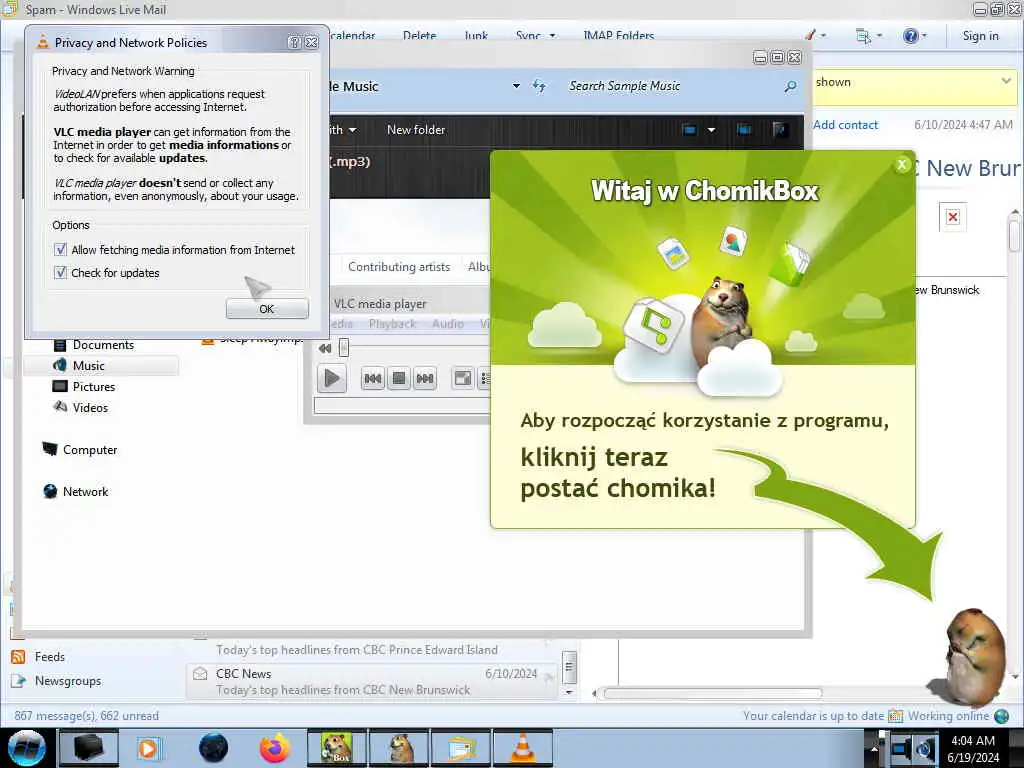Click the dark sphere icon in the taskbar

(x=214, y=748)
